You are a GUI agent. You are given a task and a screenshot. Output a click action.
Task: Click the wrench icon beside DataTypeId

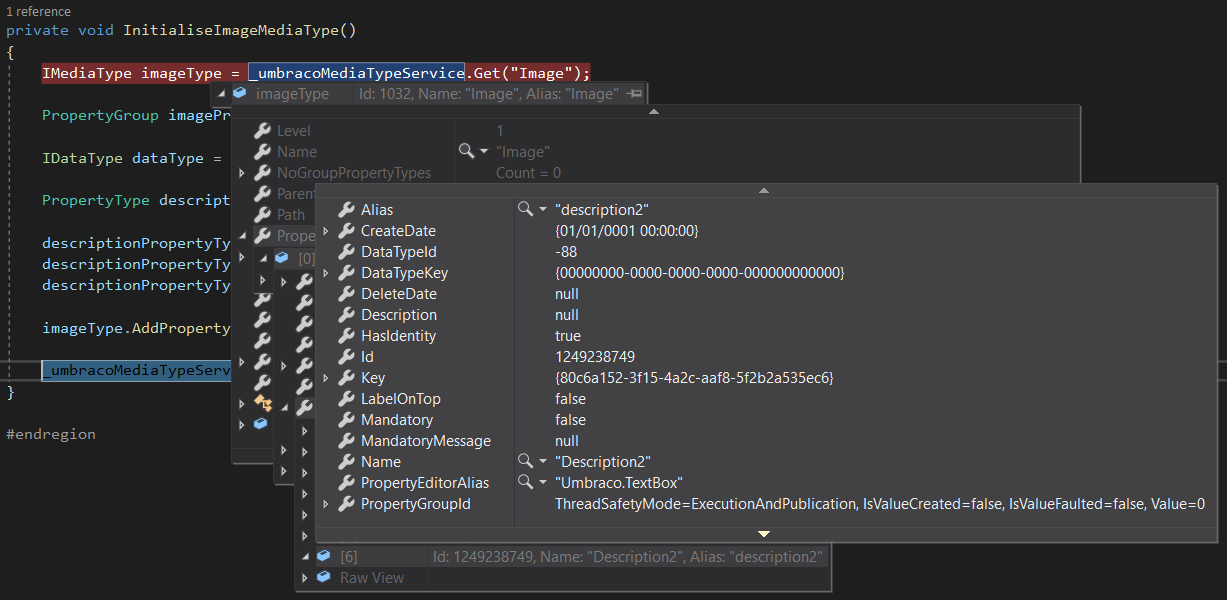[346, 252]
